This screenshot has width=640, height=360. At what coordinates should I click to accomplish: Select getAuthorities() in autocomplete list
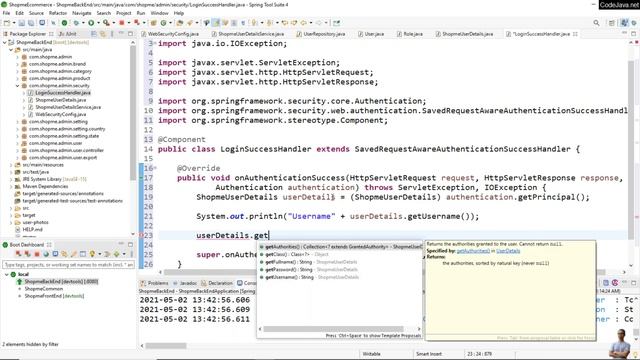341,247
